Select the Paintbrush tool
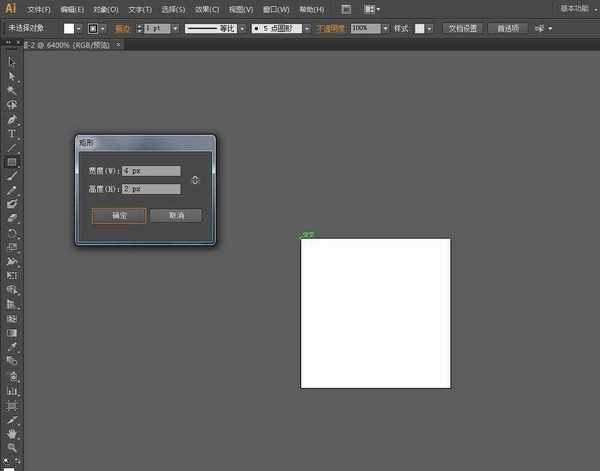Image resolution: width=600 pixels, height=471 pixels. [x=12, y=175]
